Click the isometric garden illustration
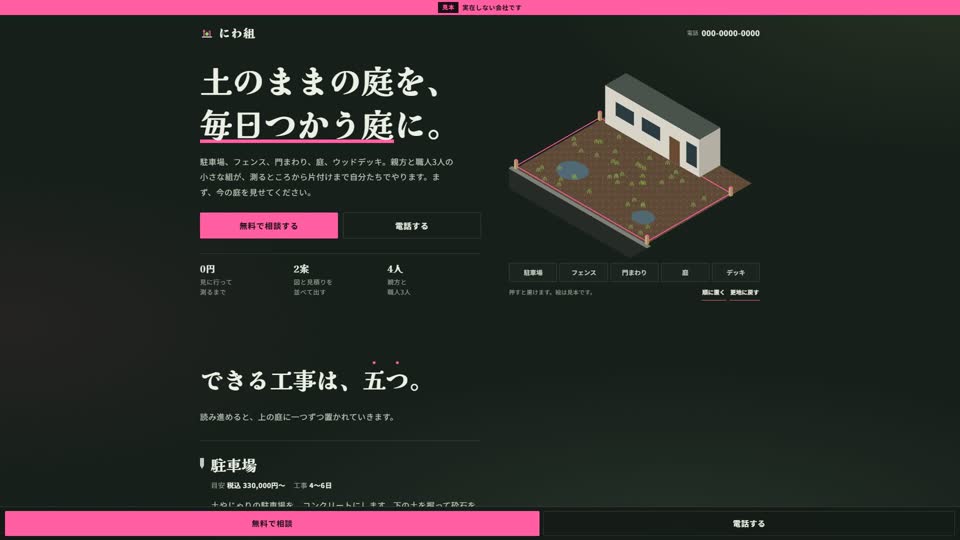 (x=630, y=165)
